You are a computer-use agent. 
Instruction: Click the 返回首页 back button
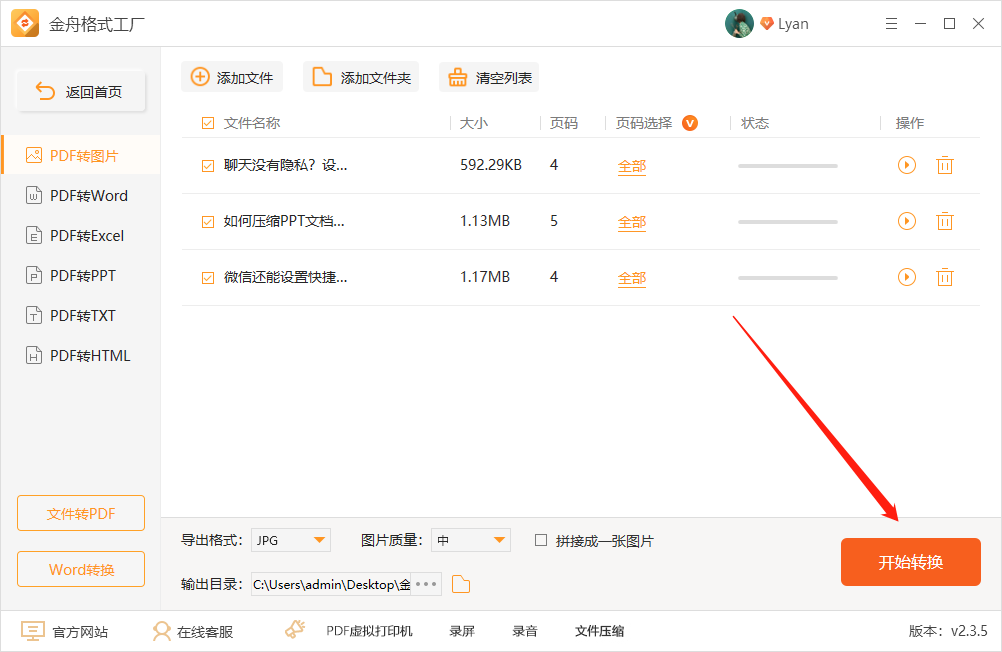(81, 91)
